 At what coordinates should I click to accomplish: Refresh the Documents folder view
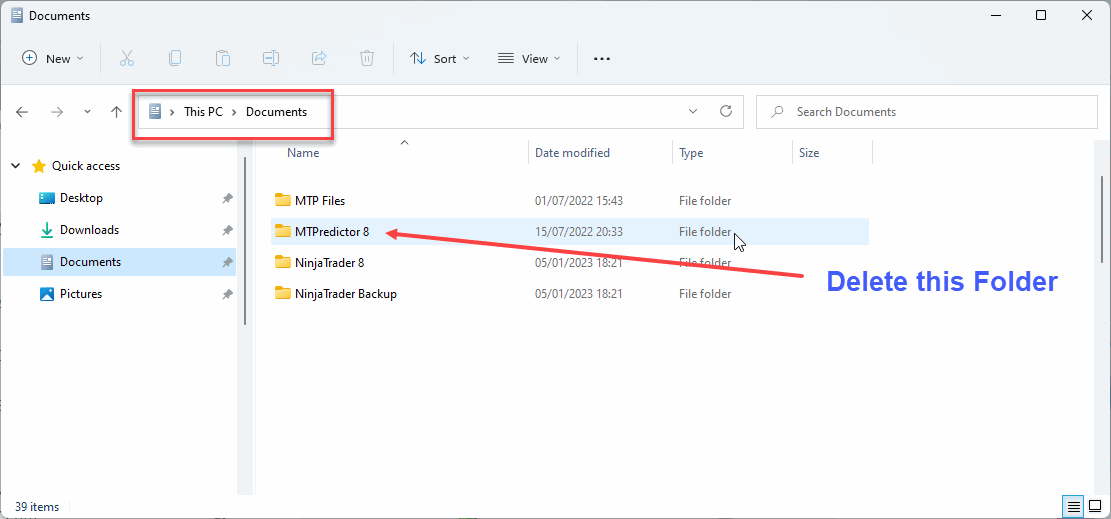point(726,111)
